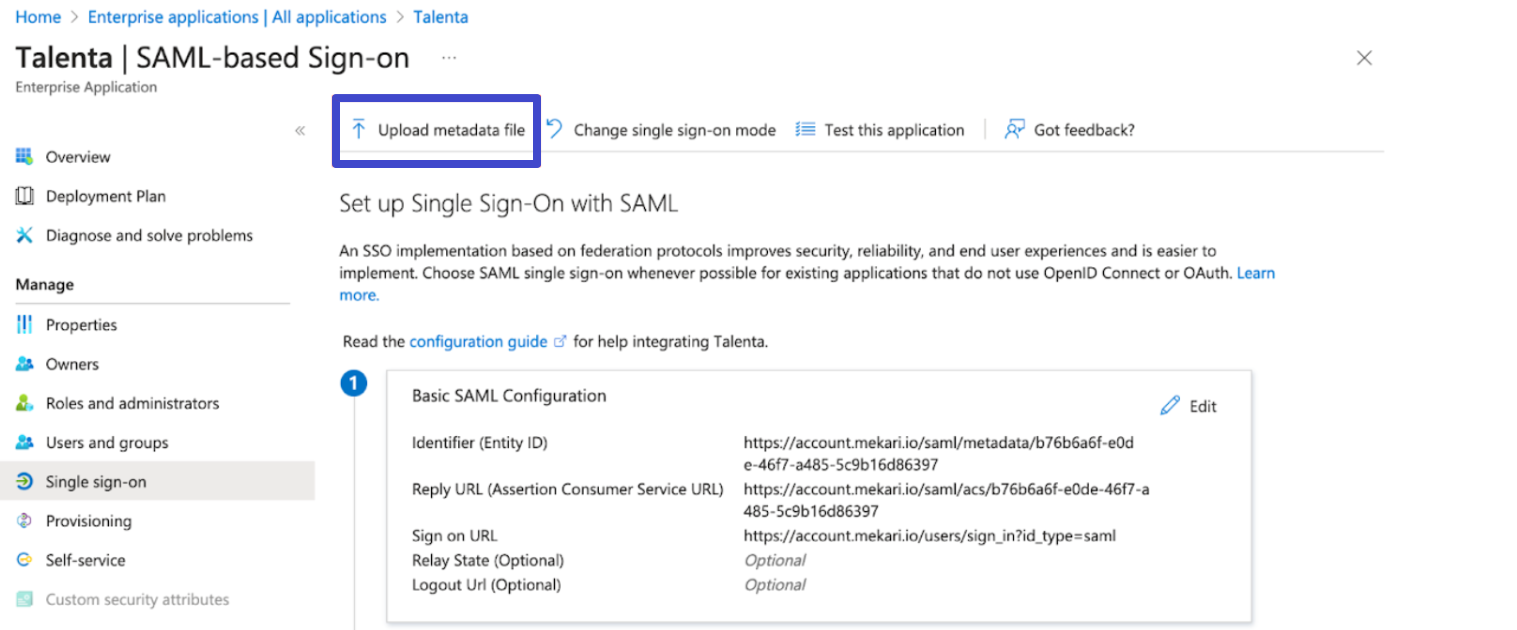Viewport: 1517px width, 630px height.
Task: Open the Overview page
Action: click(x=78, y=157)
